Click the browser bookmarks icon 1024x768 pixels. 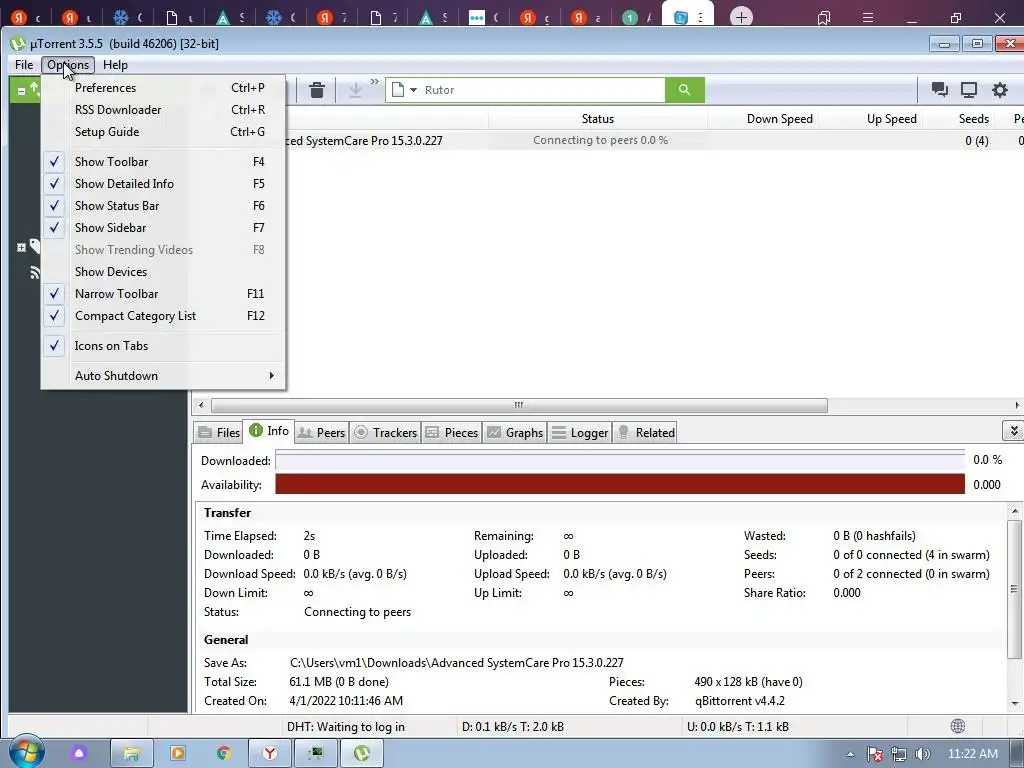(x=824, y=18)
